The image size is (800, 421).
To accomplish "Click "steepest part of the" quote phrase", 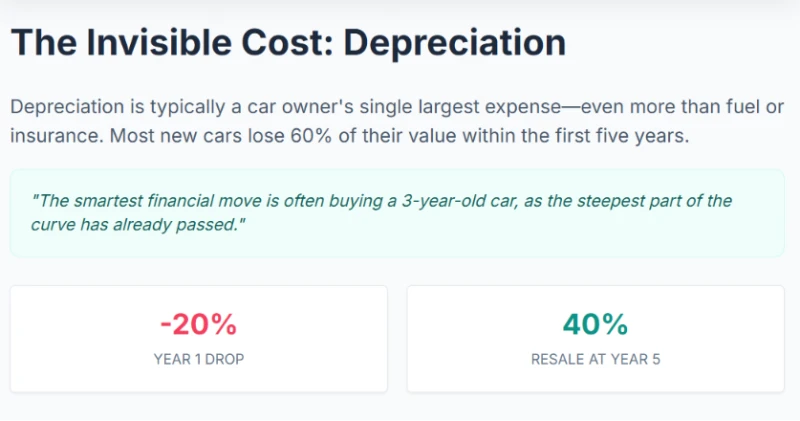I will click(655, 201).
